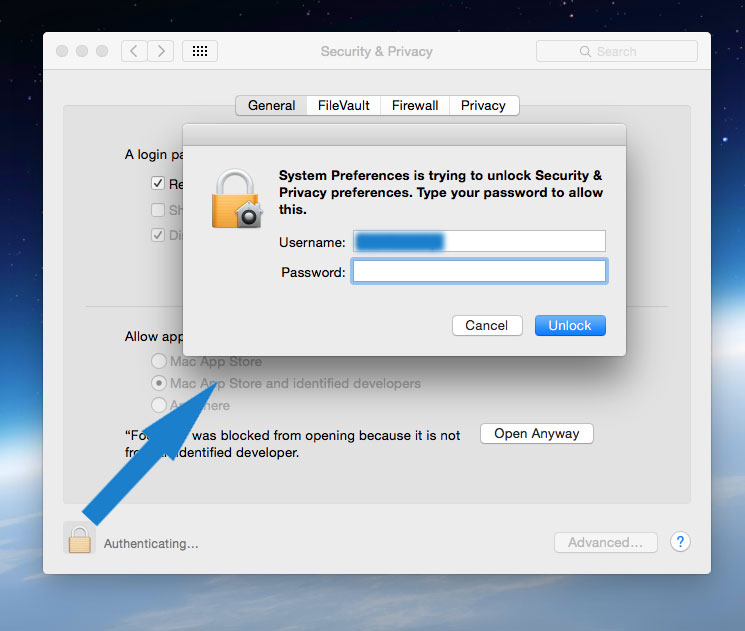
Task: Click the magnifier icon in Search
Action: pyautogui.click(x=585, y=51)
